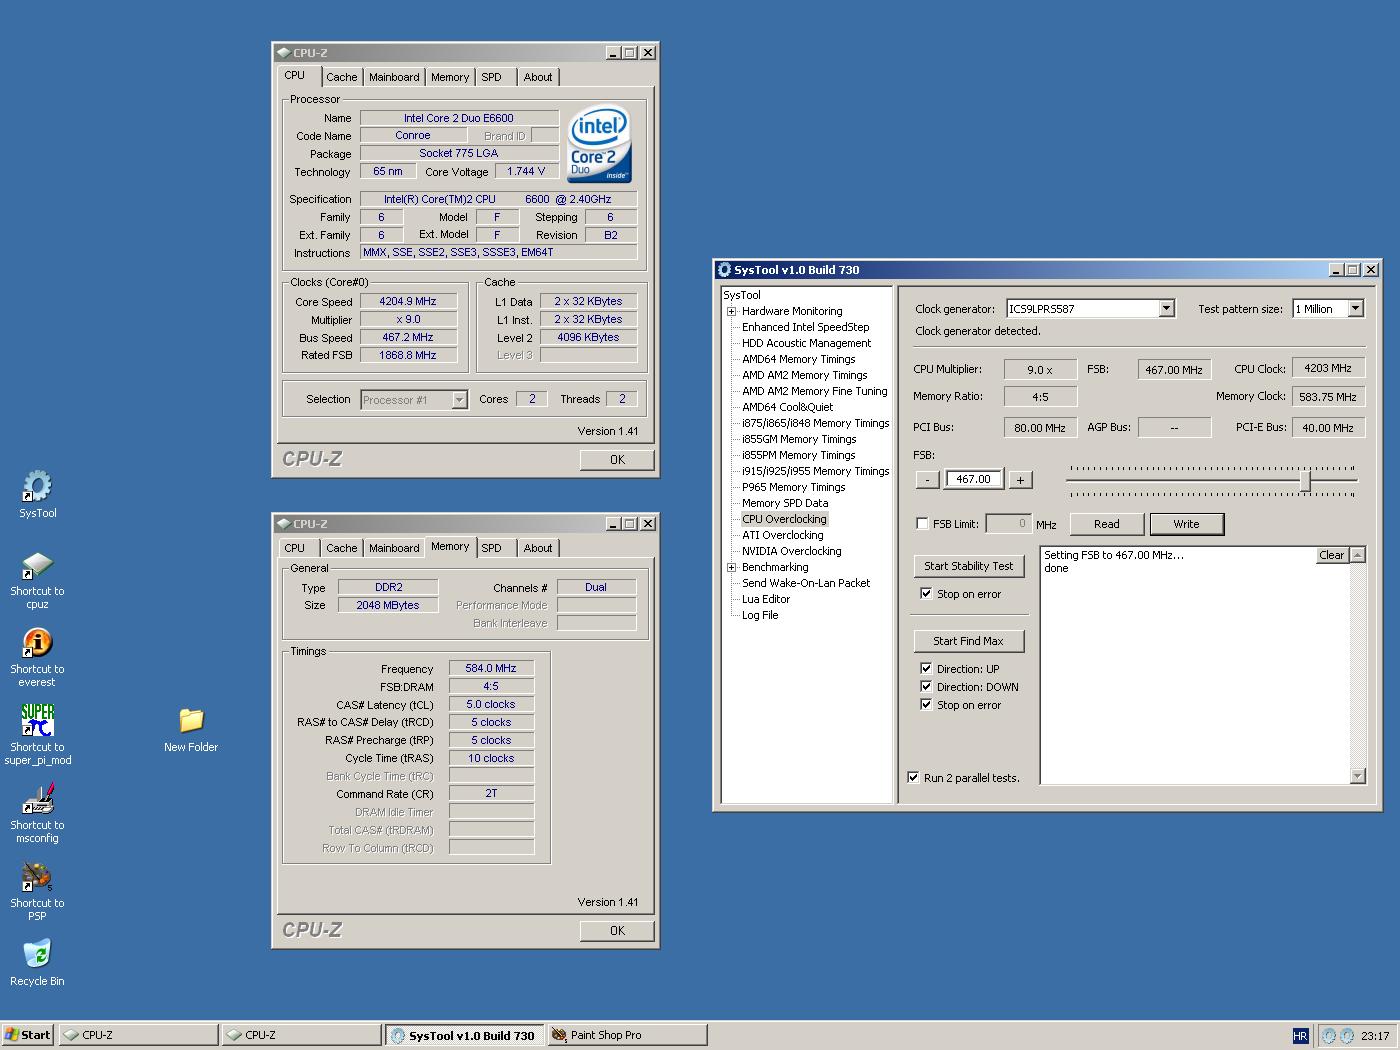Select P965 Memory Timings in tree
The height and width of the screenshot is (1050, 1400).
click(793, 487)
